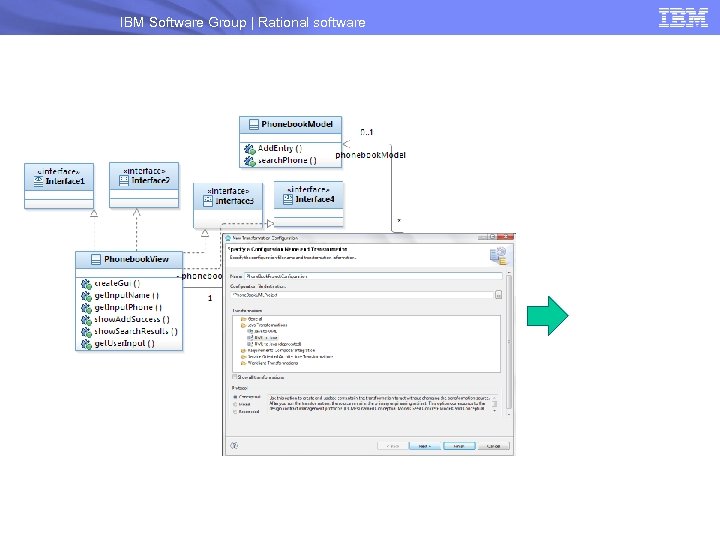Click the dialog's vertical scrollbar
720x540 pixels.
coord(509,342)
